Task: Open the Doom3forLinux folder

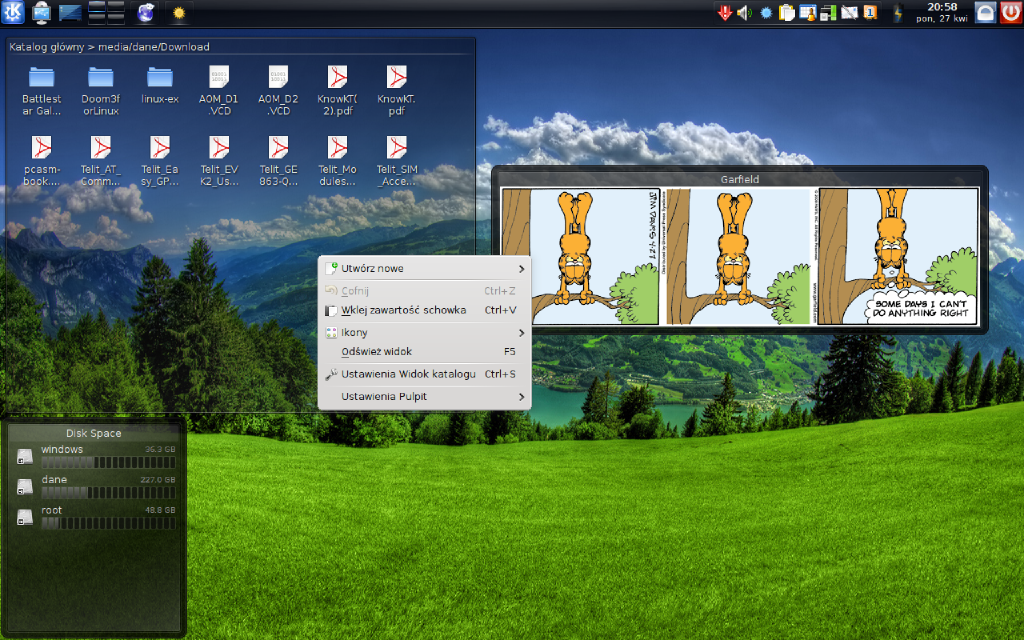Action: coord(101,91)
